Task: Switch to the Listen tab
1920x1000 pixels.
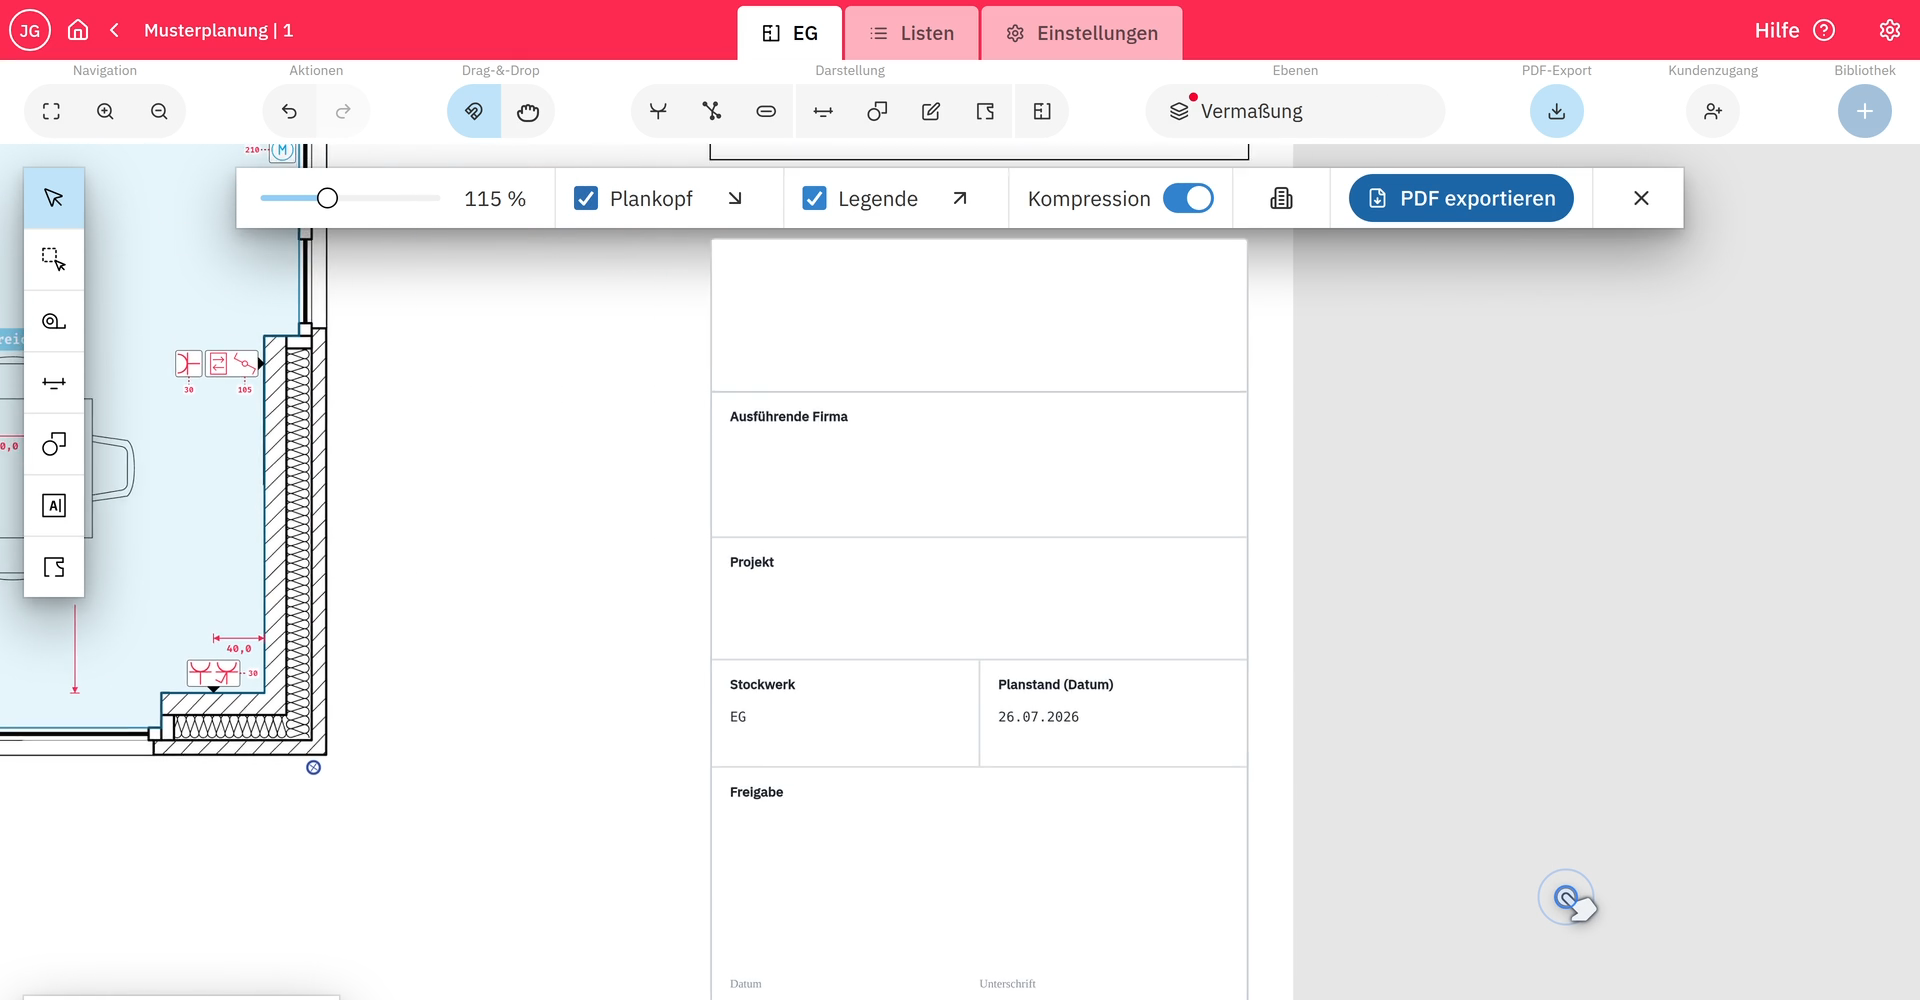Action: (911, 33)
